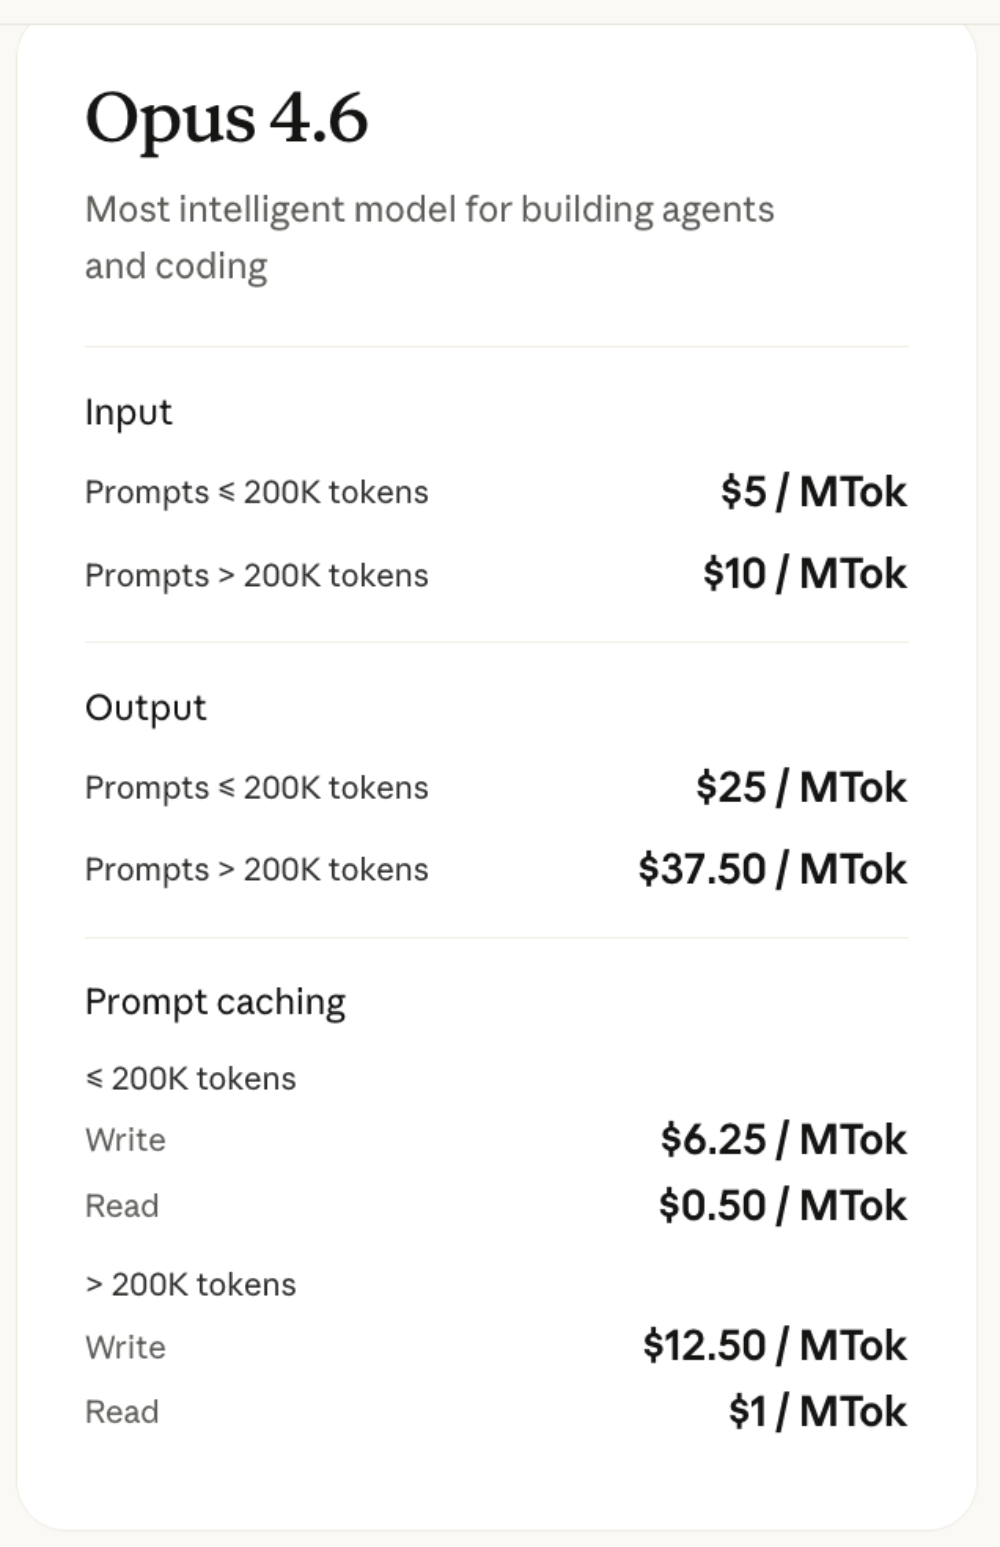Click Output's 'Prompts ≤ 200K tokens' label

point(256,787)
